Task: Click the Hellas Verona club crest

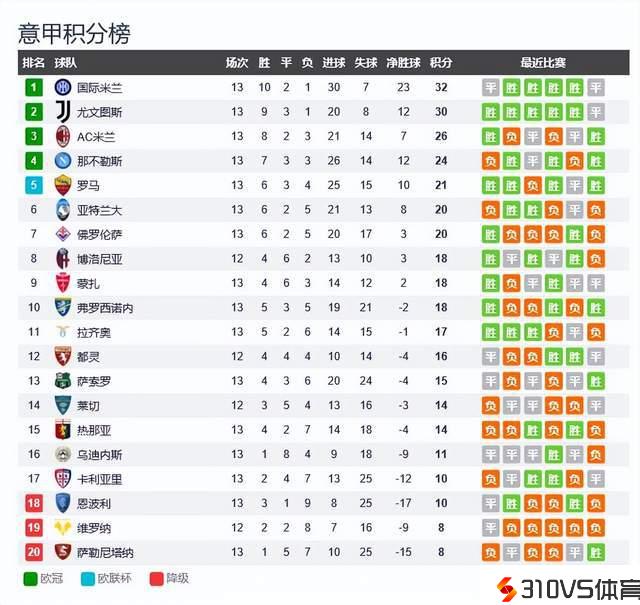Action: pyautogui.click(x=63, y=528)
